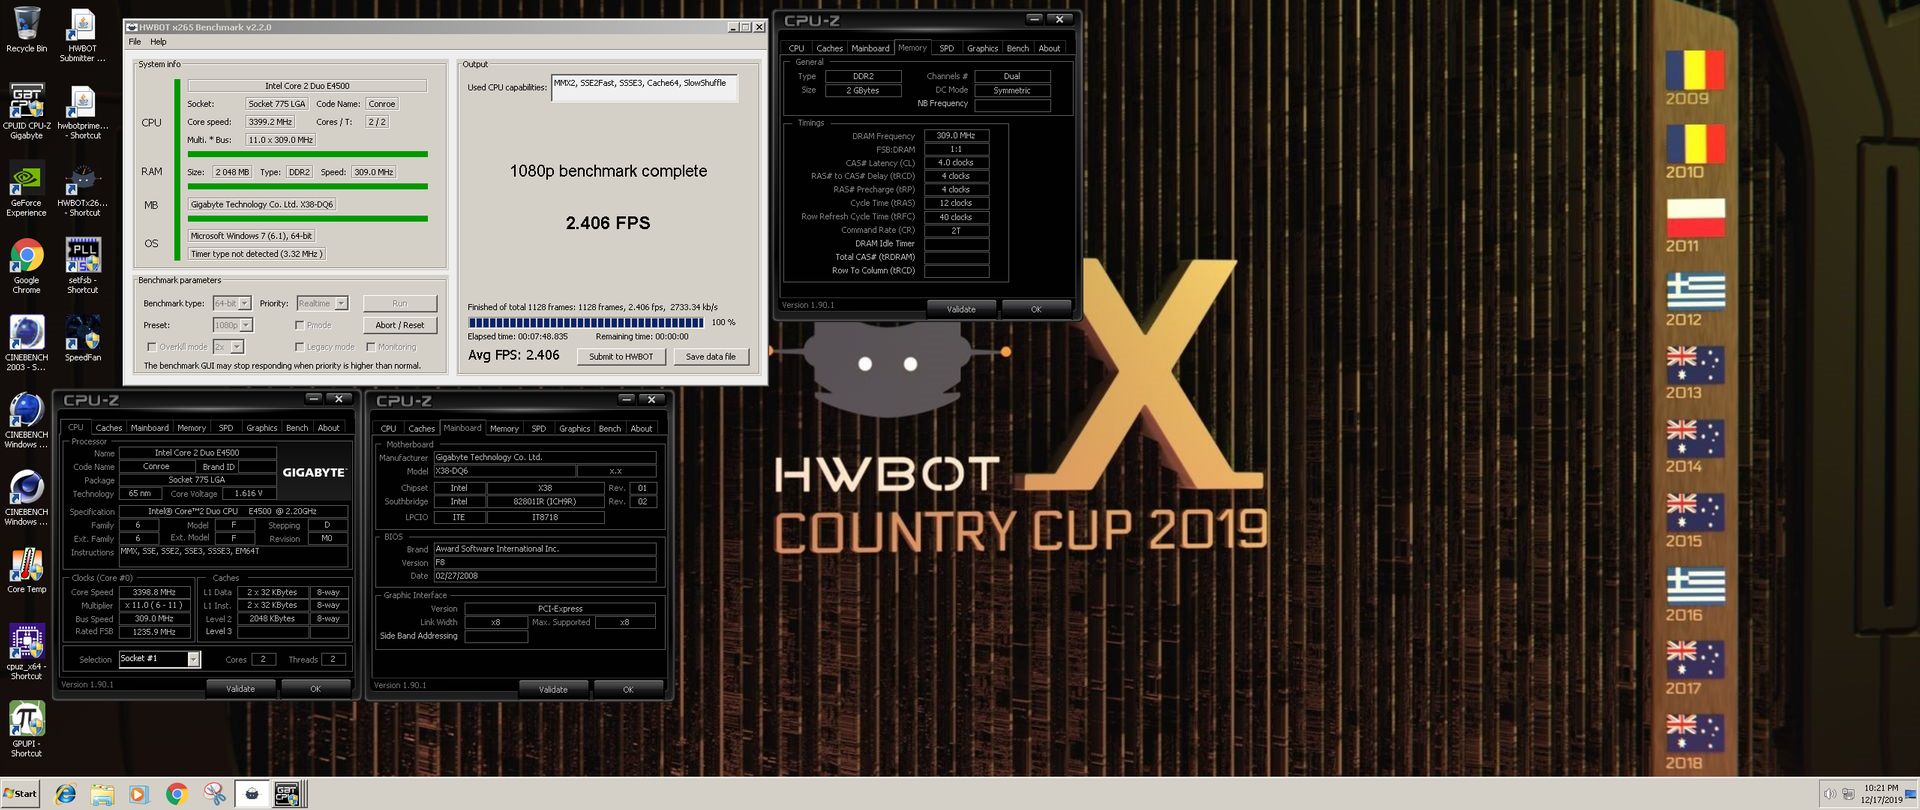
Task: Launch Internet Explorer from taskbar
Action: 66,794
